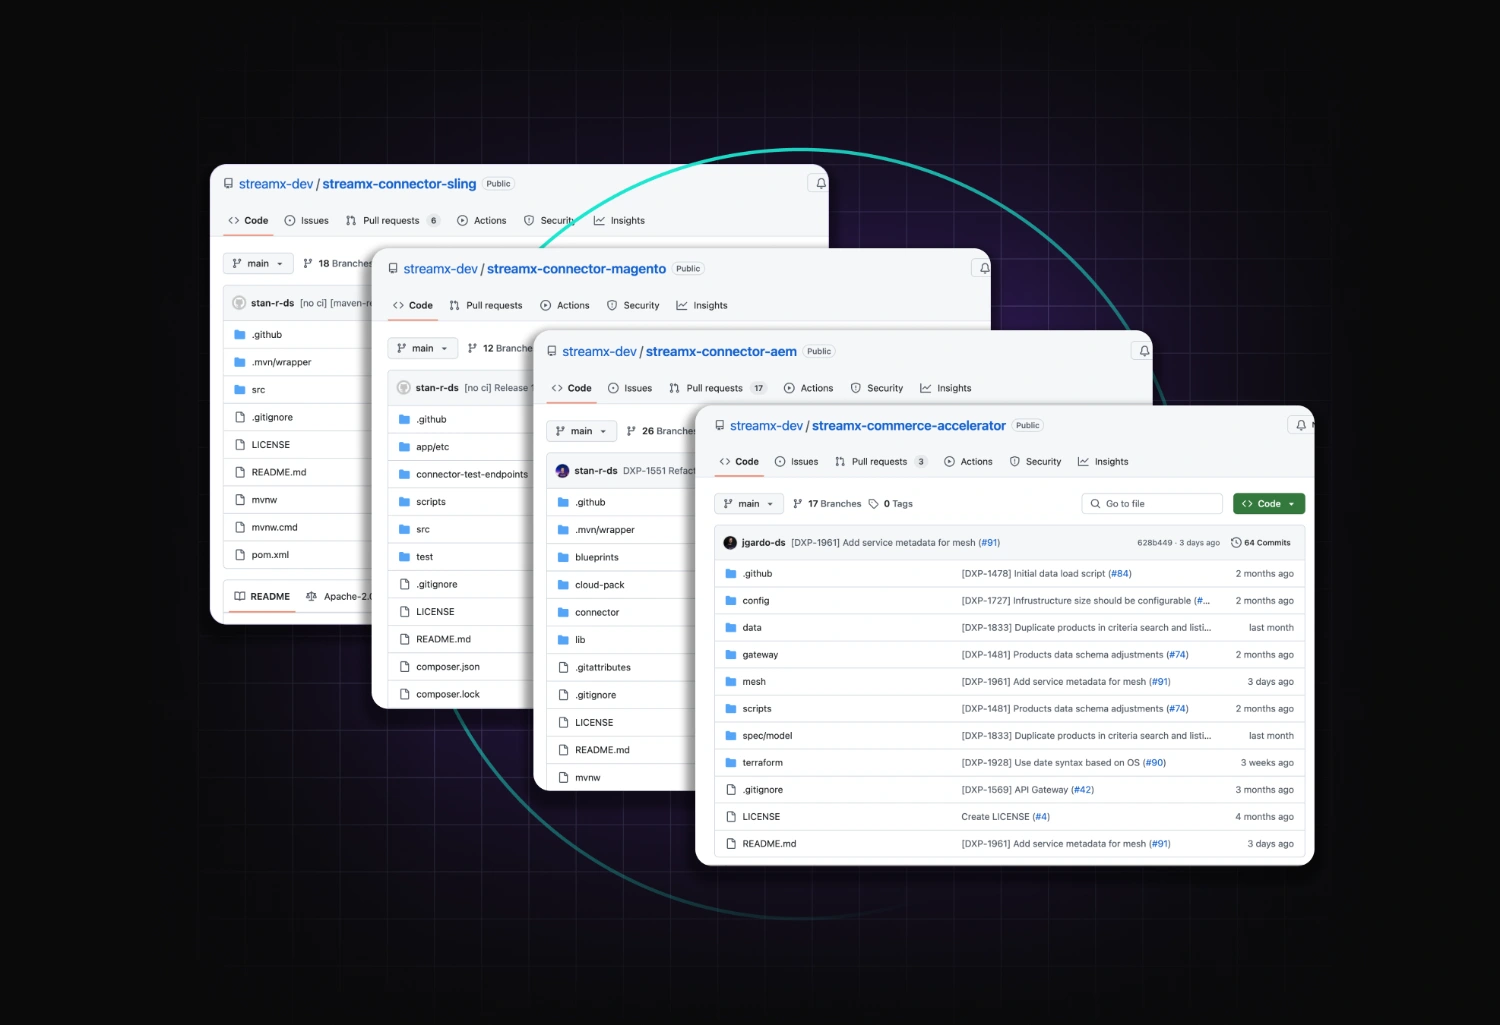
Task: Click the 64 Commits history icon
Action: tap(1236, 542)
